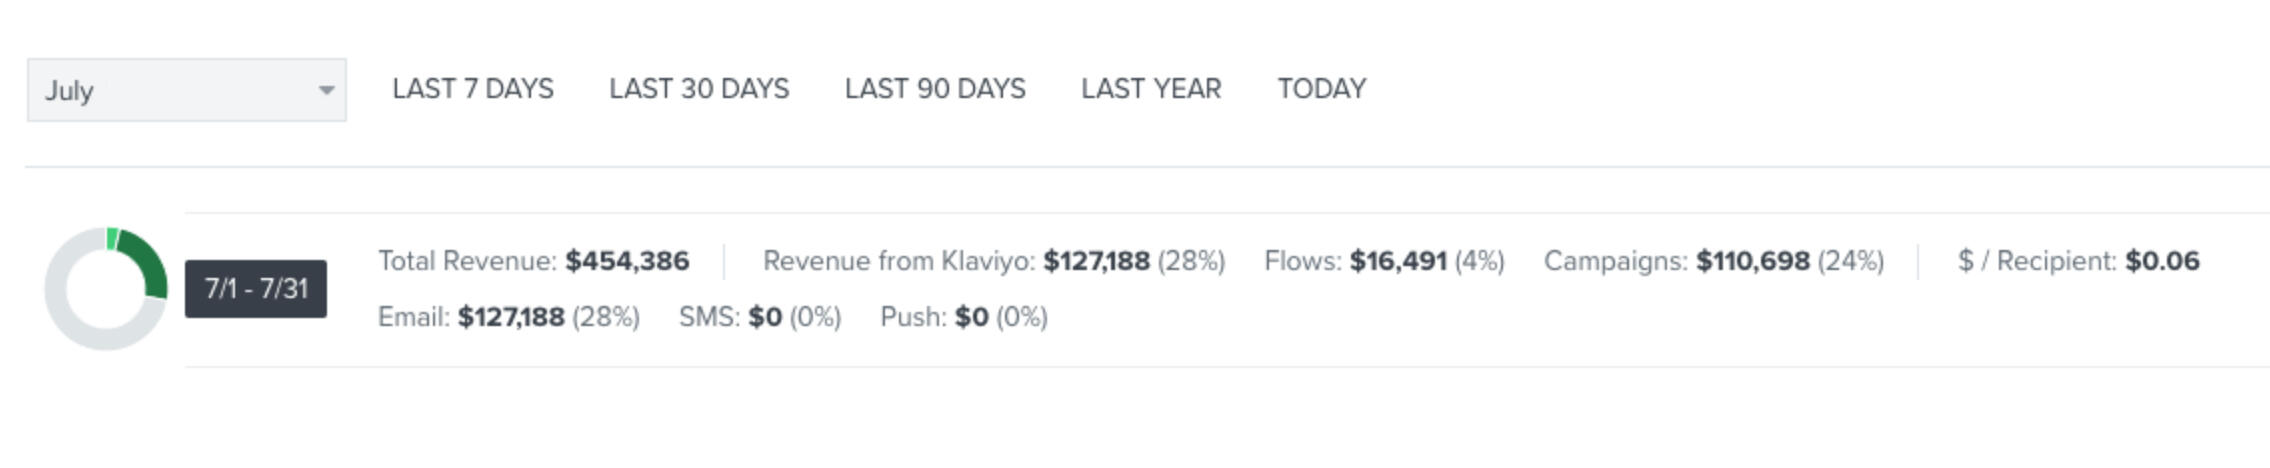
Task: Show LAST YEAR data
Action: pyautogui.click(x=1150, y=89)
